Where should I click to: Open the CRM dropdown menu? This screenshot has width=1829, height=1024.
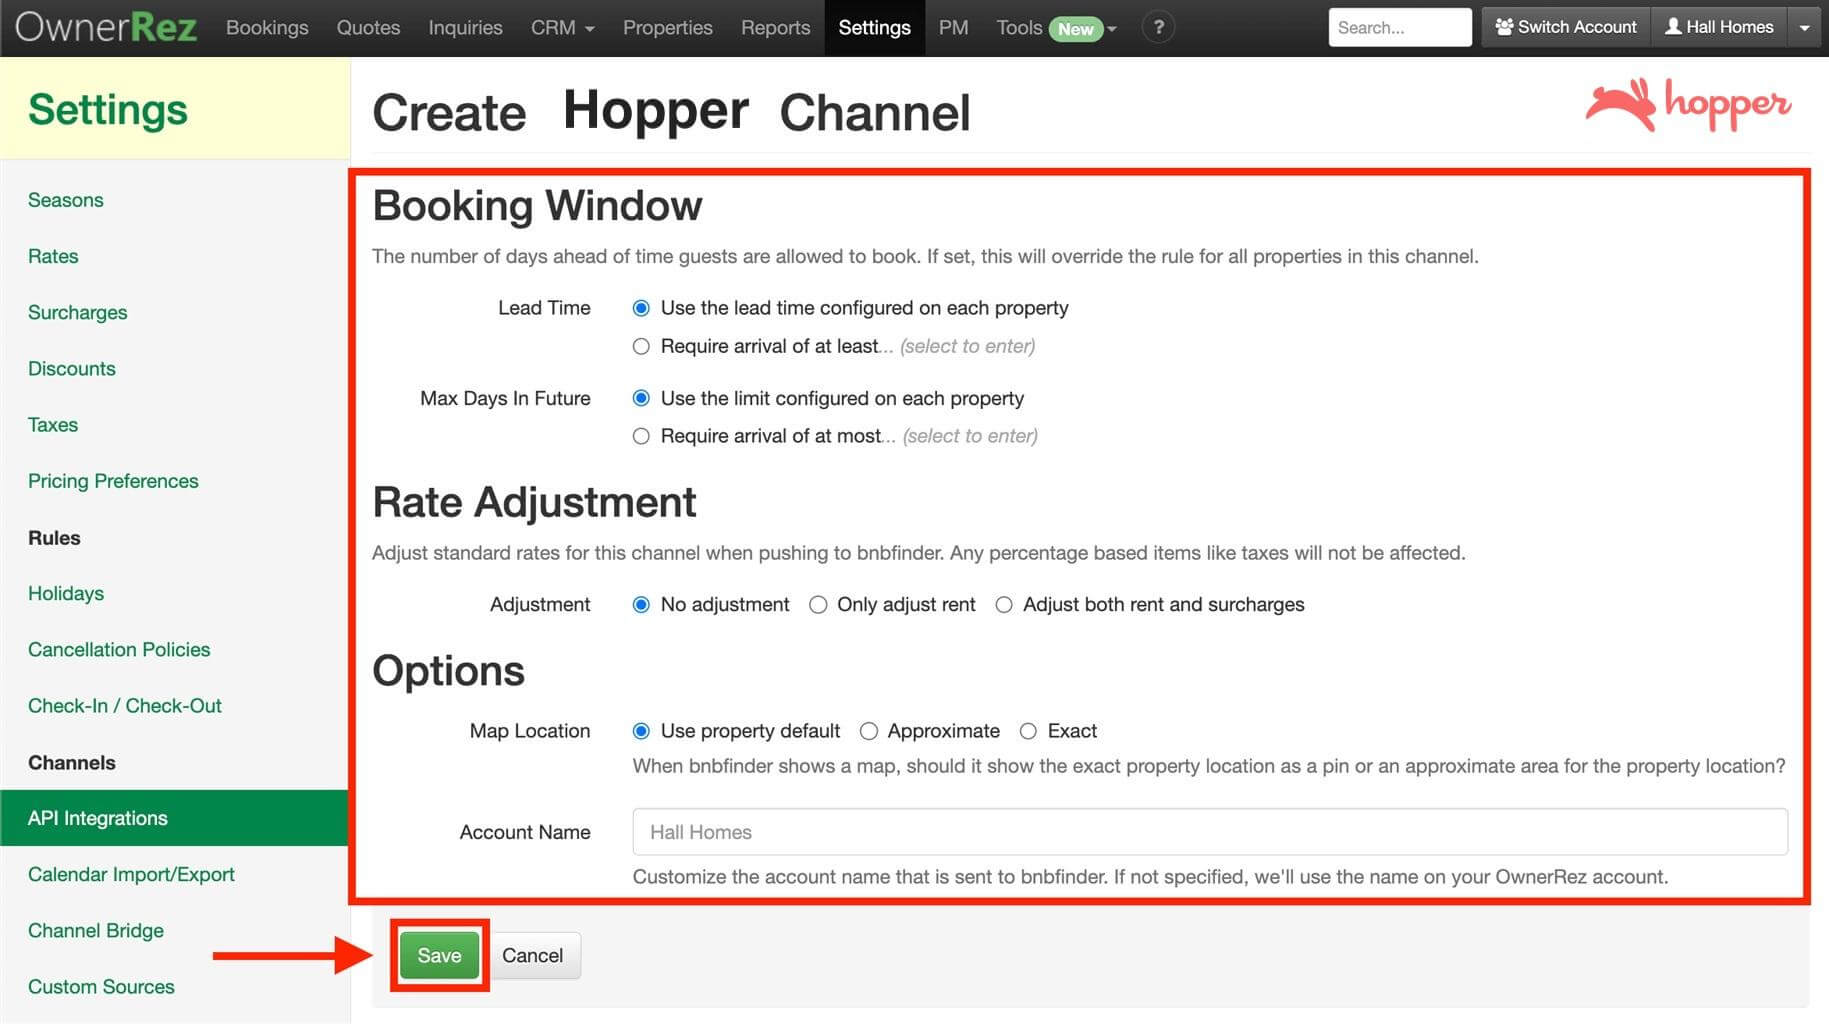(561, 27)
